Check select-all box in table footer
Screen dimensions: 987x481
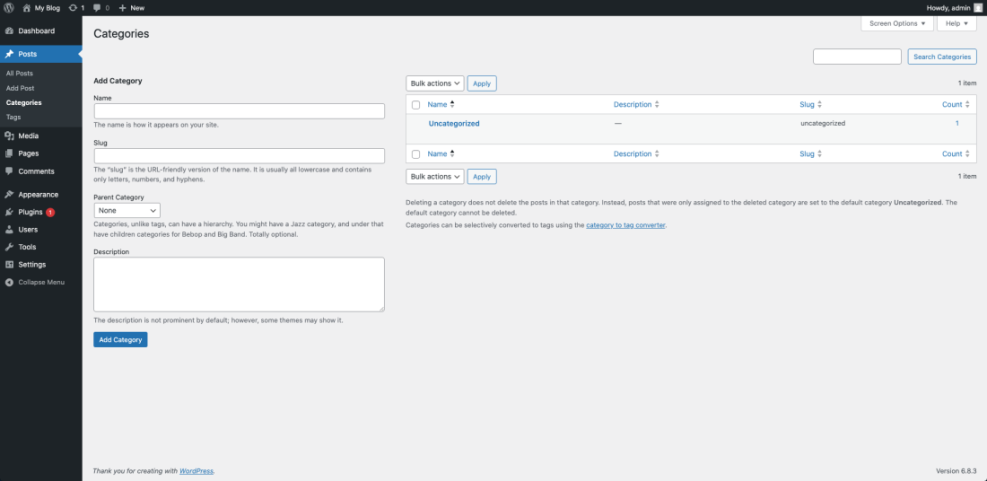(415, 154)
